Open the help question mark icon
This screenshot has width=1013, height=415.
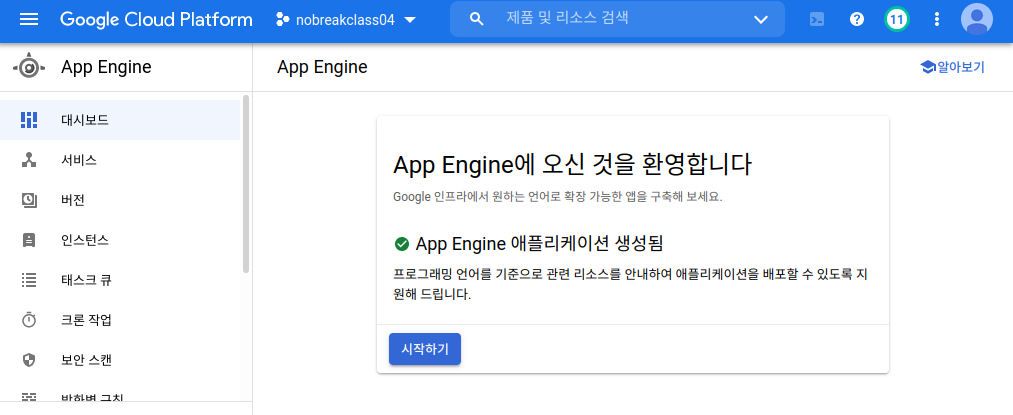coord(857,19)
